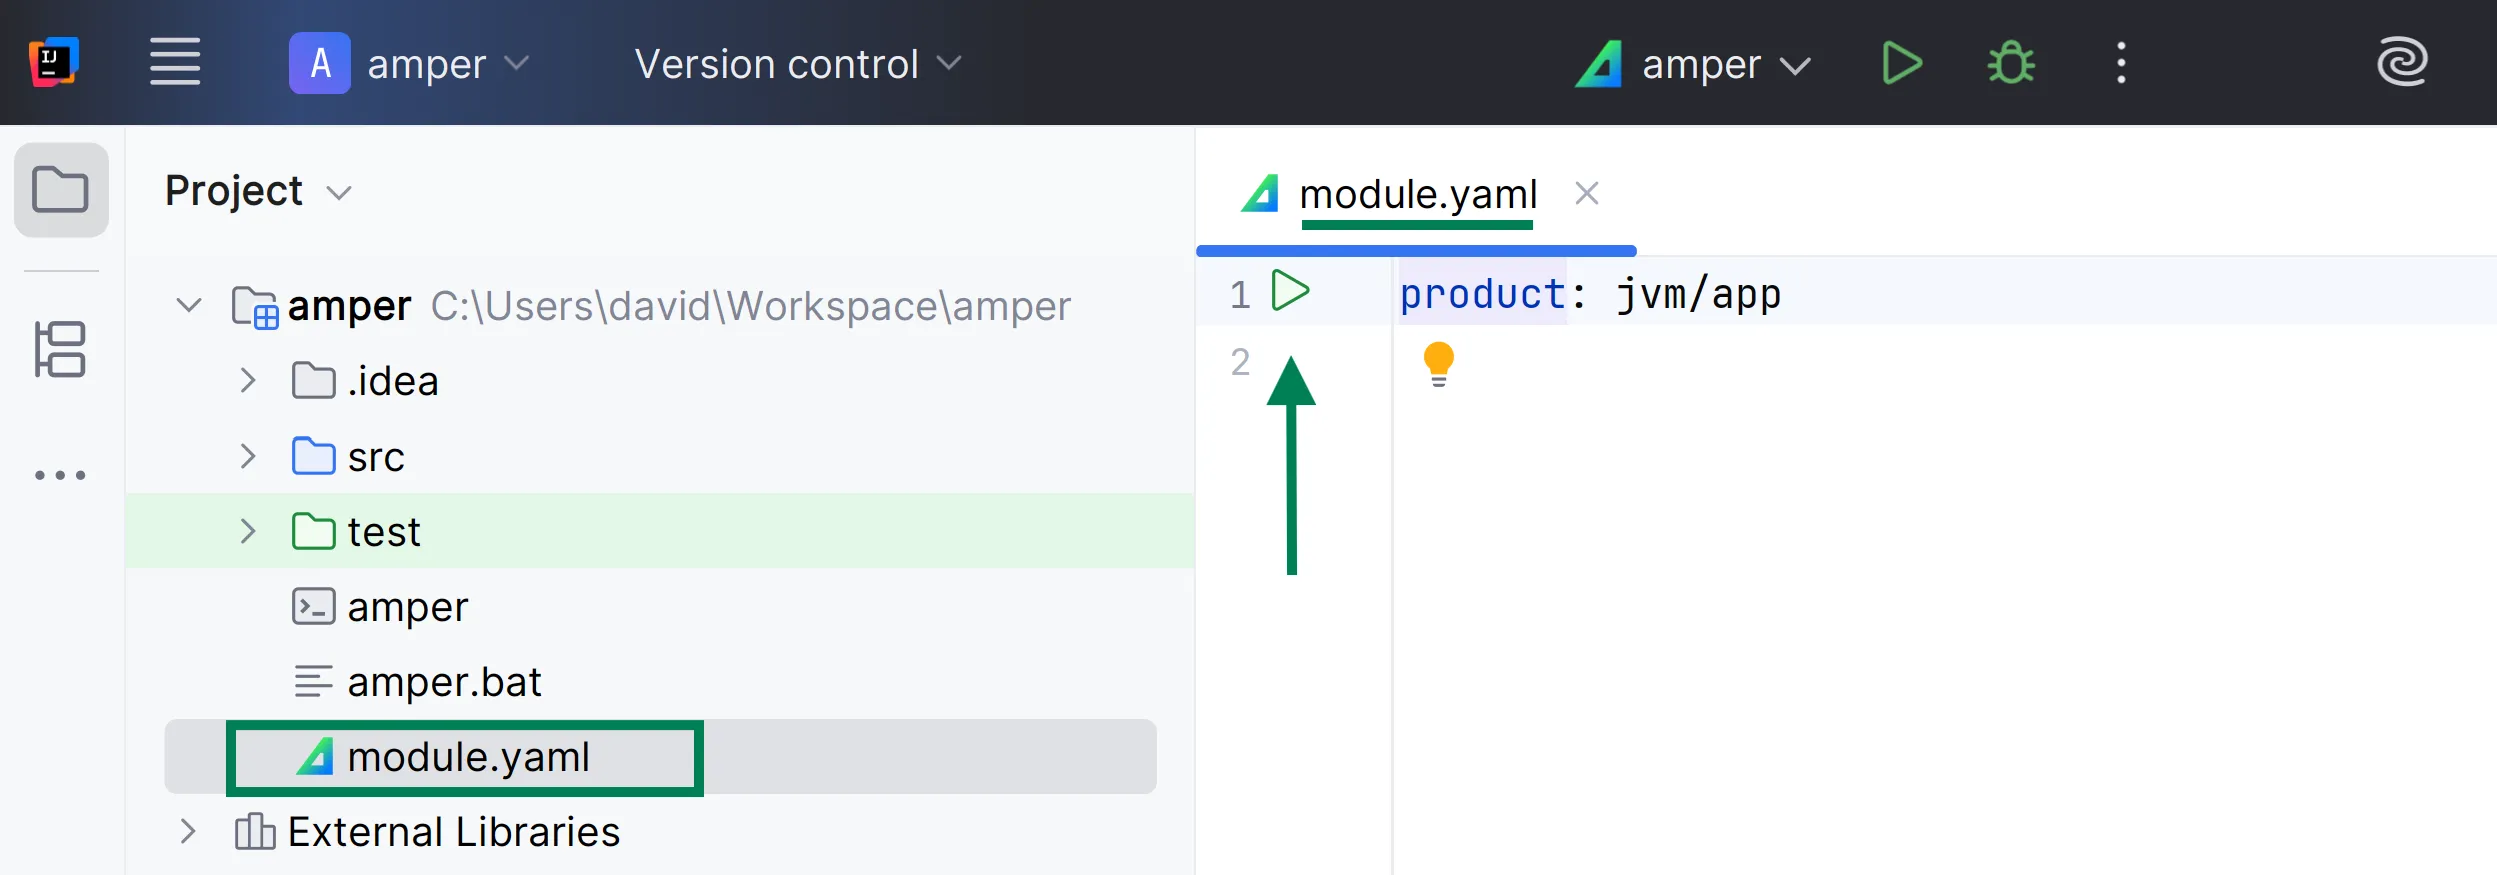Open the amper project dropdown
The image size is (2497, 875).
pyautogui.click(x=410, y=63)
